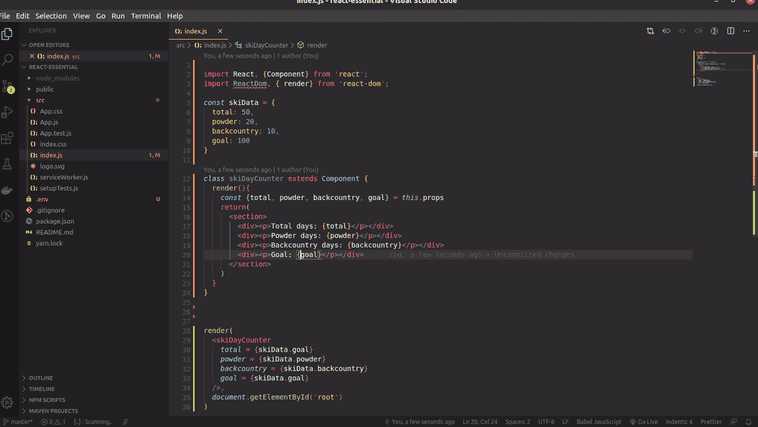Close index.js in Open Editors list
This screenshot has width=758, height=427.
coord(32,56)
